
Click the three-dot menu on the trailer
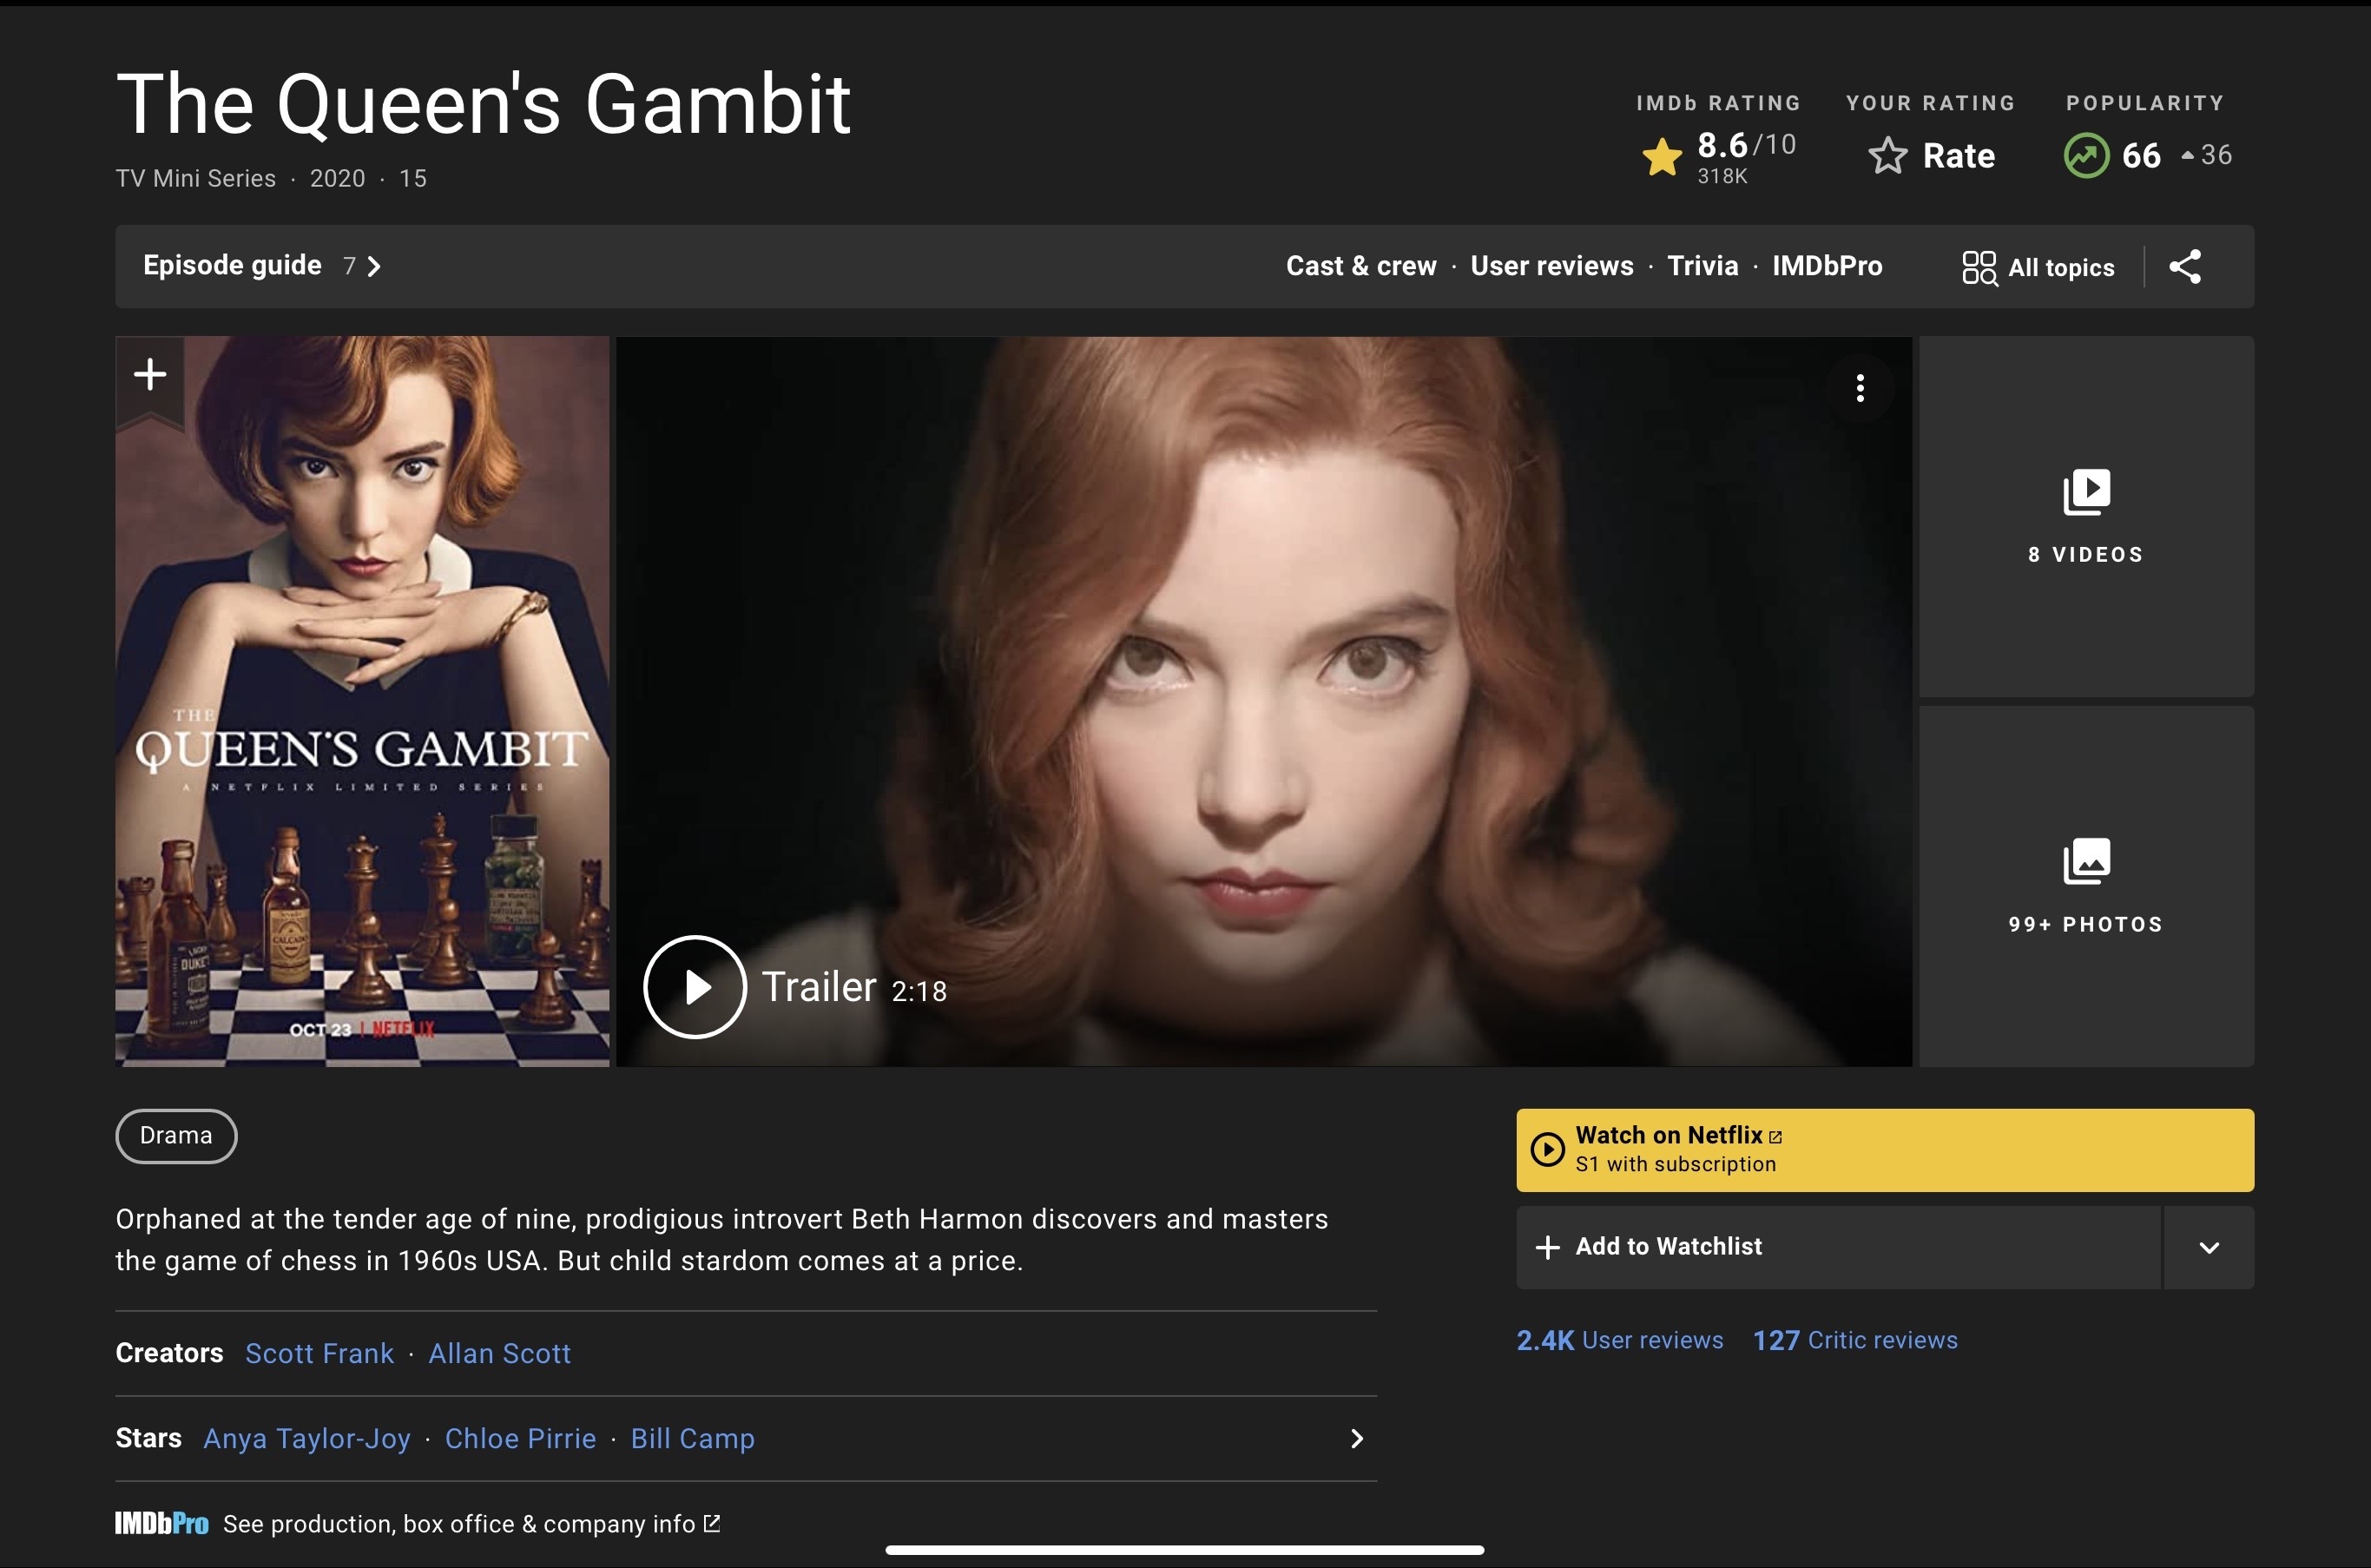tap(1860, 388)
